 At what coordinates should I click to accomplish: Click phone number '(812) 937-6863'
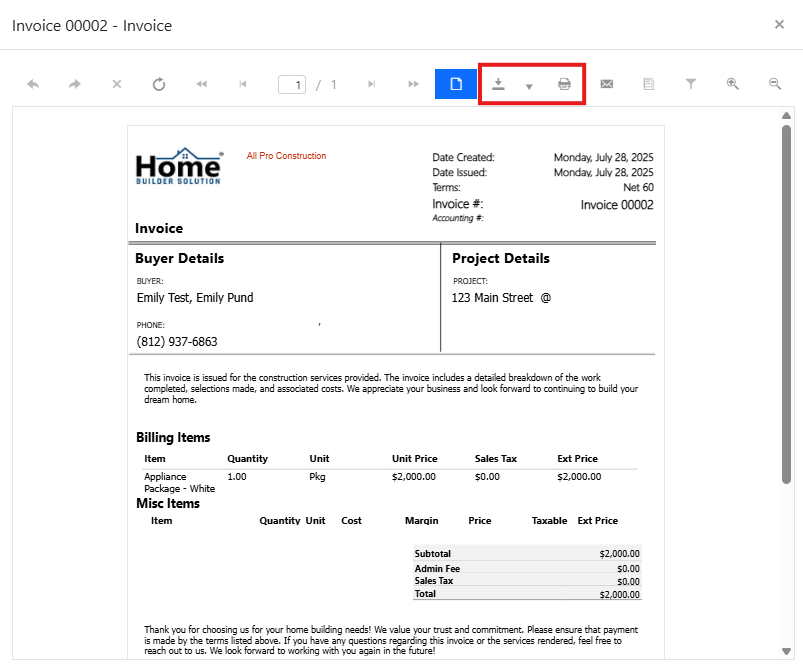(x=177, y=342)
